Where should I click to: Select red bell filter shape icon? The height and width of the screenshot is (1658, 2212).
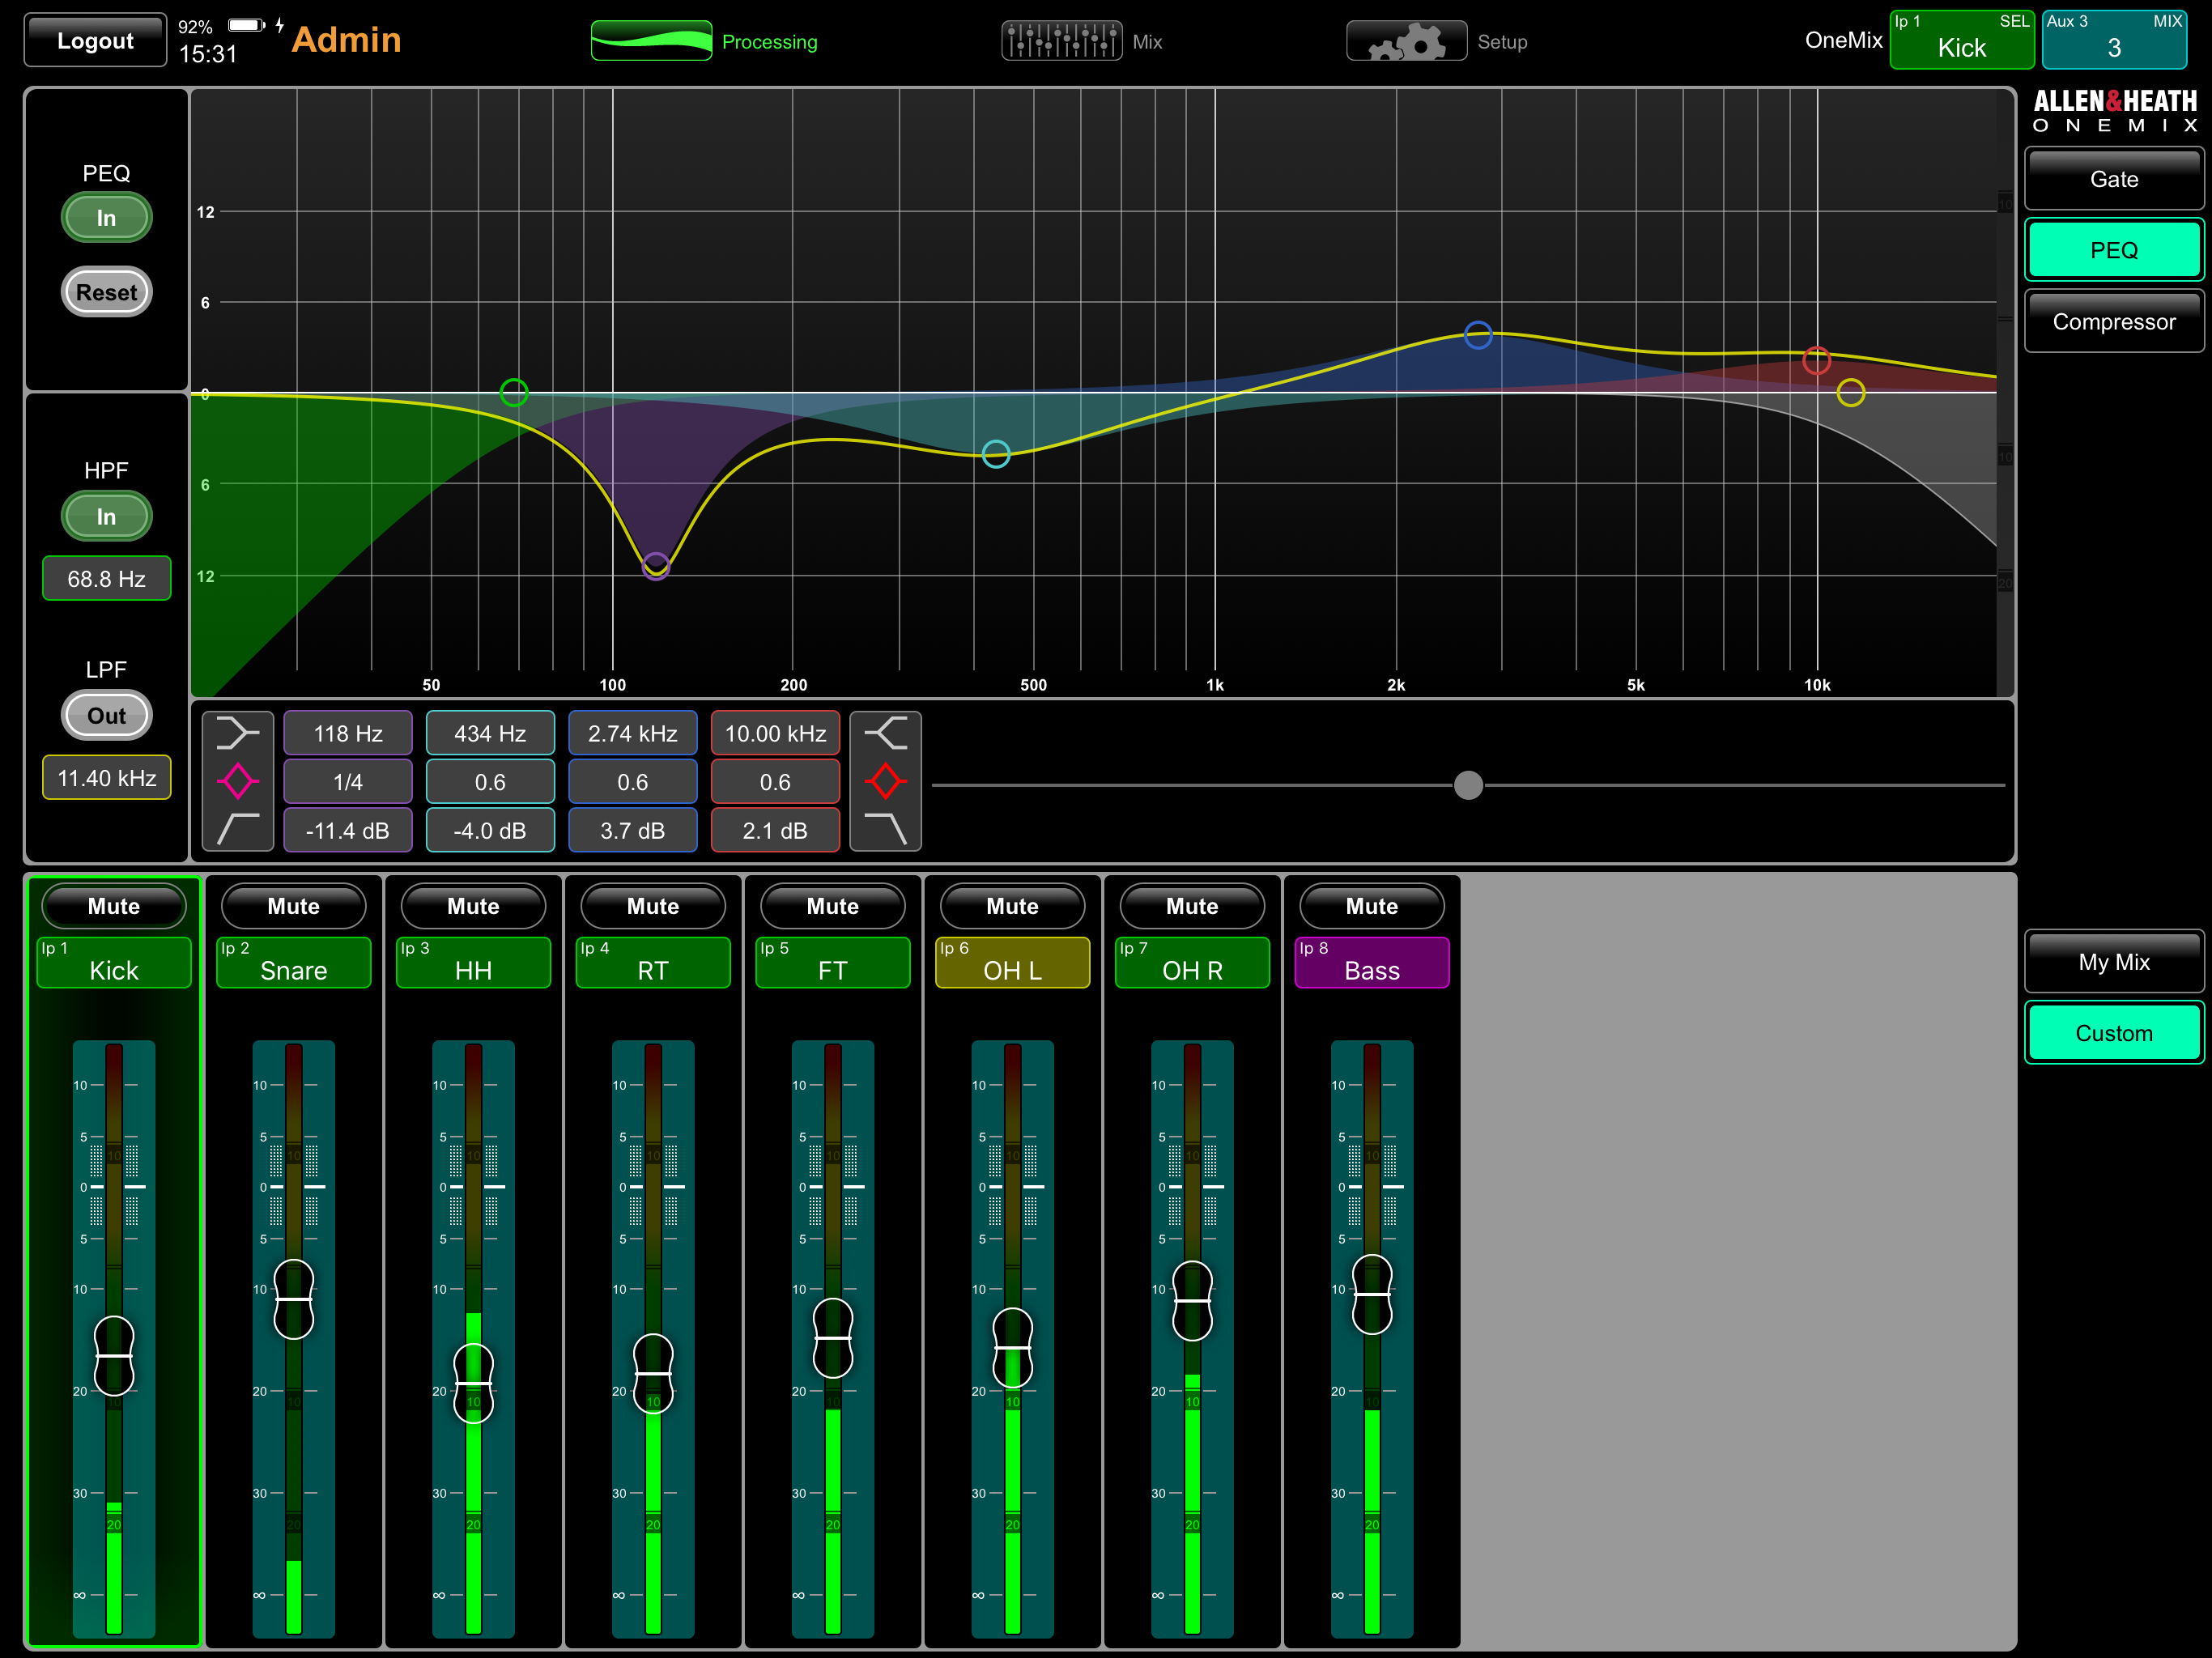coord(885,781)
